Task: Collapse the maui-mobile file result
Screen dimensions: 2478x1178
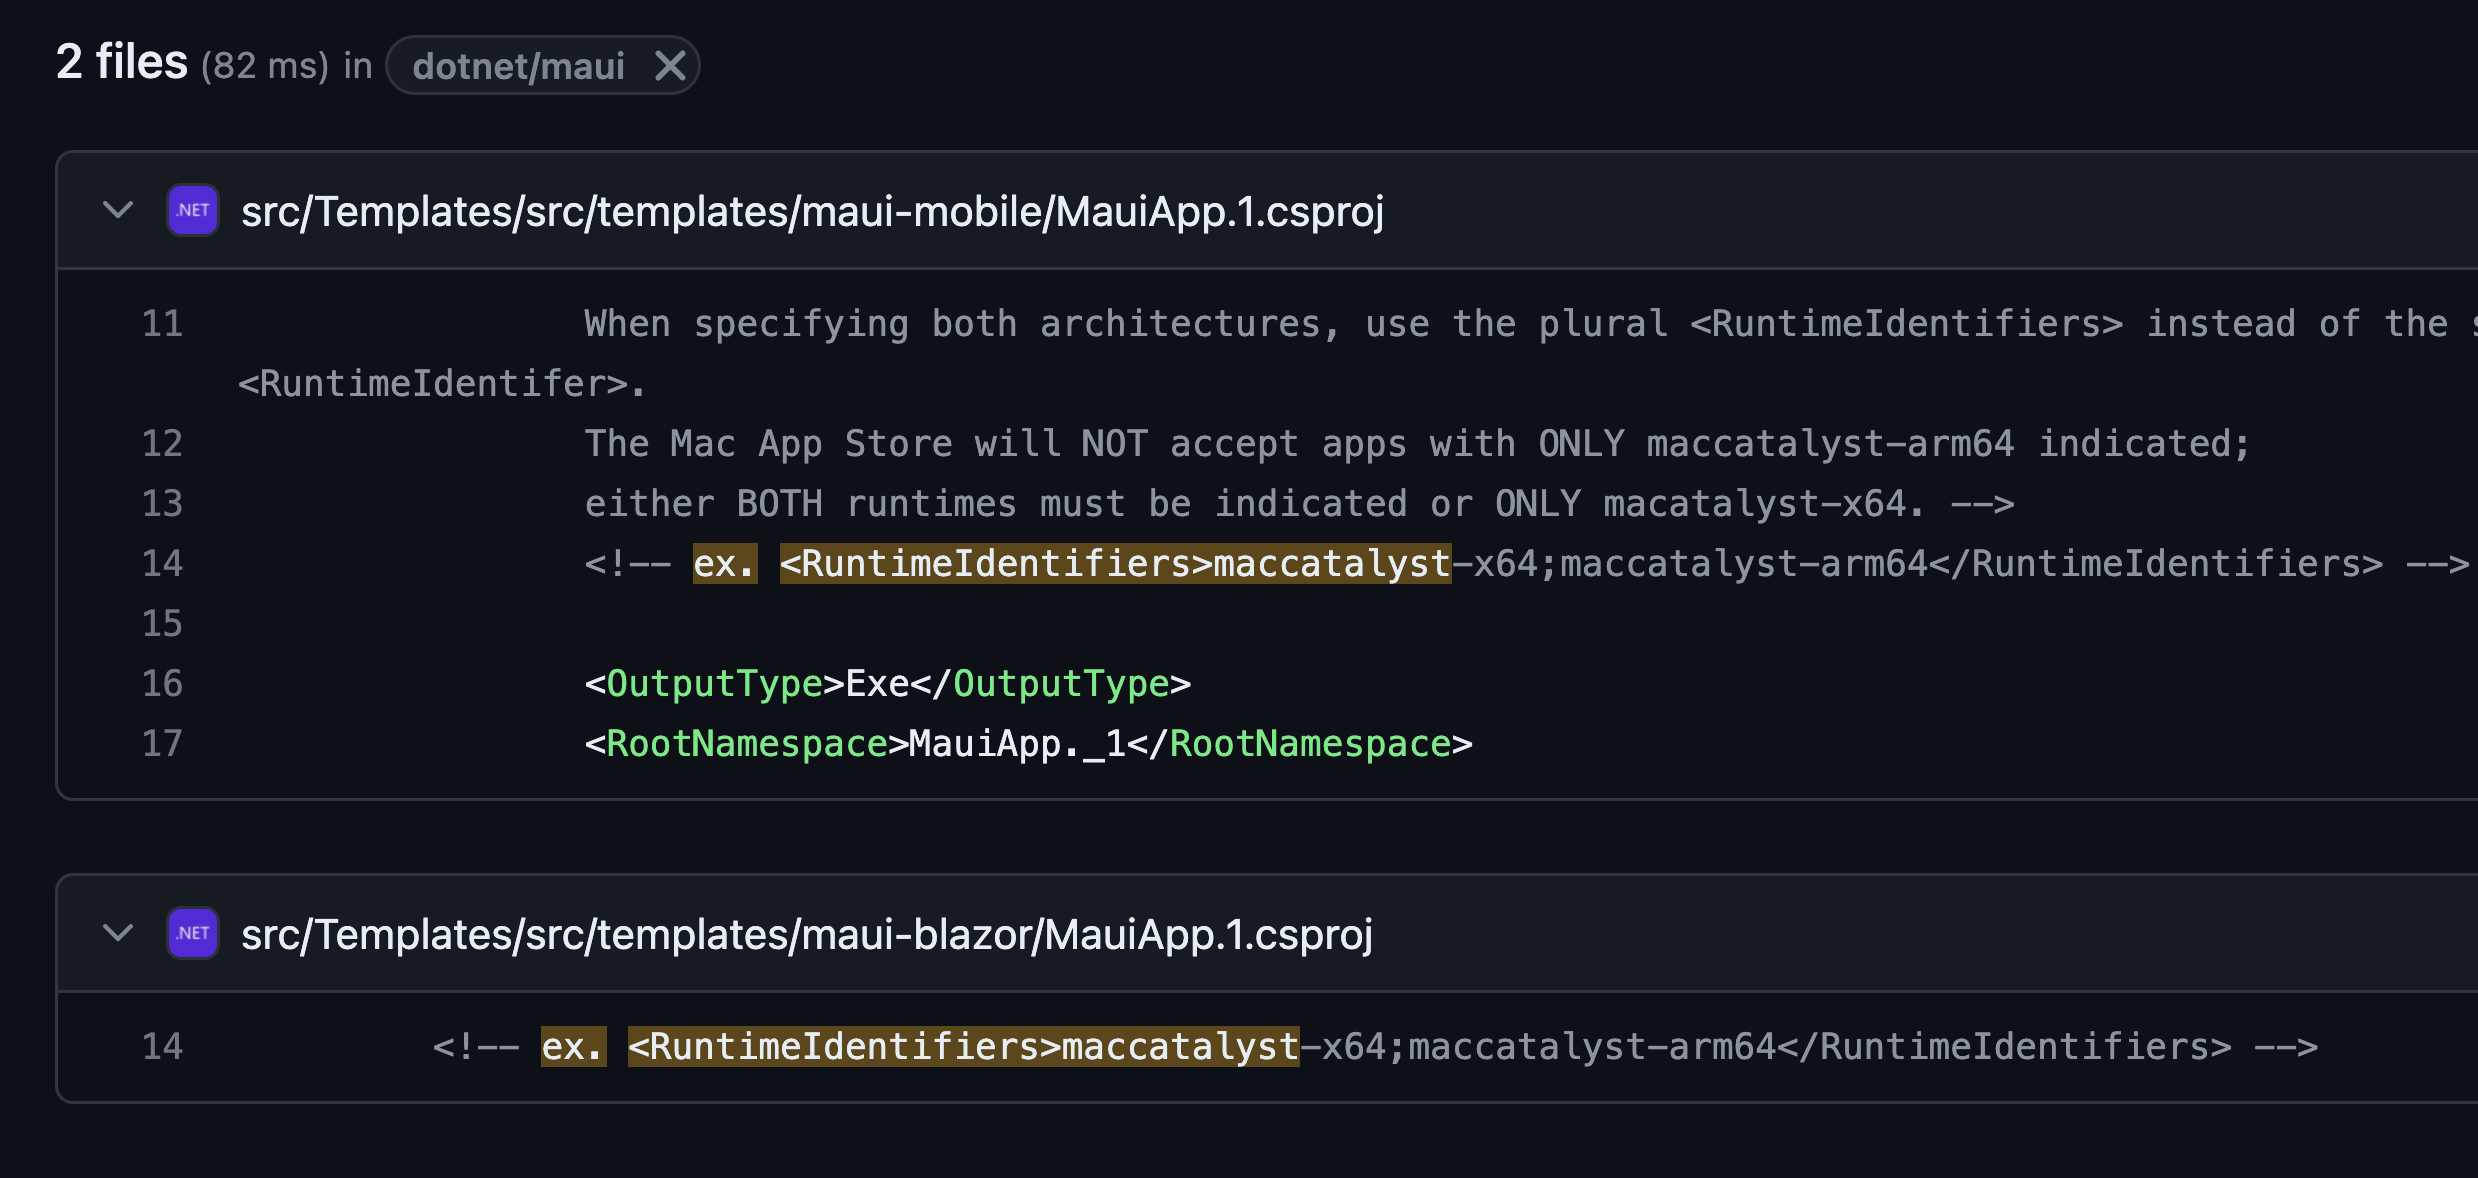Action: 117,211
